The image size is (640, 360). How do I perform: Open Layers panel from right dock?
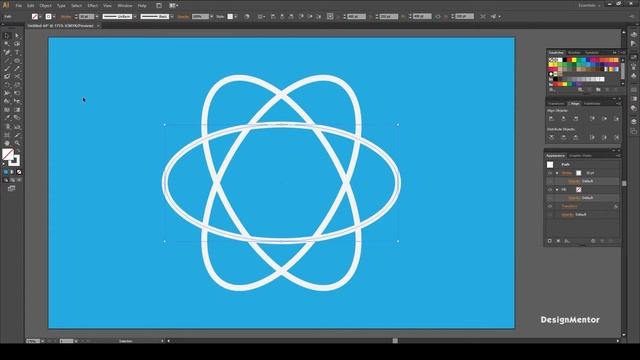pyautogui.click(x=633, y=122)
